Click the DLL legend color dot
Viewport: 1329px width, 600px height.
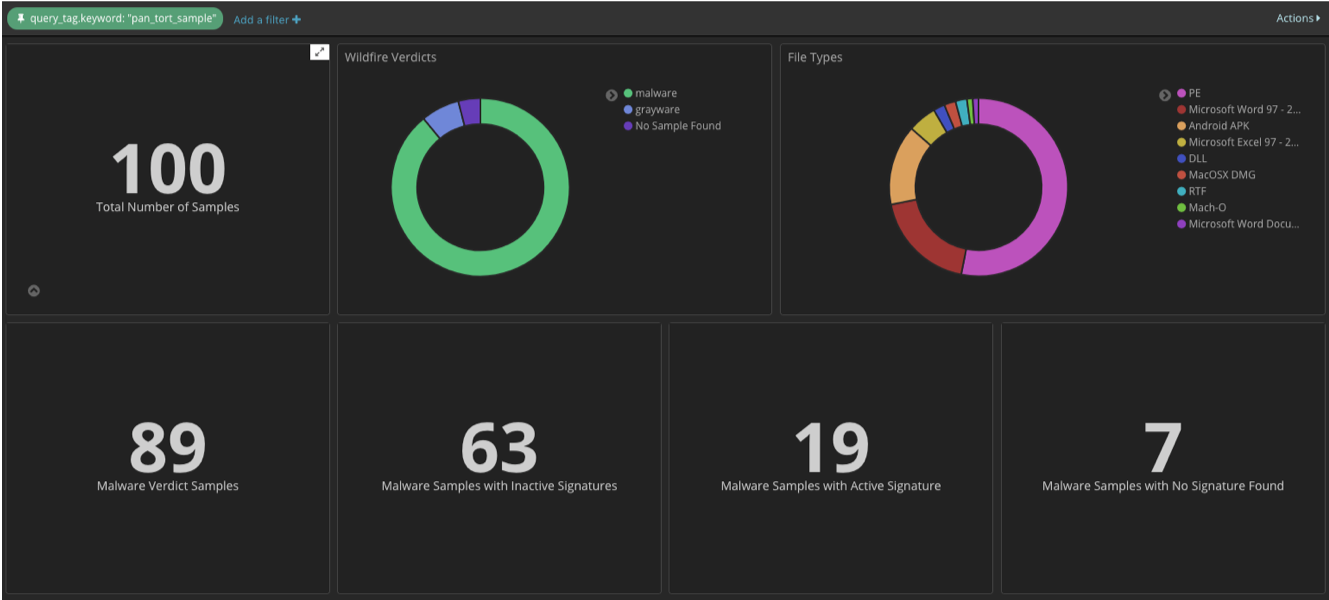[1181, 158]
